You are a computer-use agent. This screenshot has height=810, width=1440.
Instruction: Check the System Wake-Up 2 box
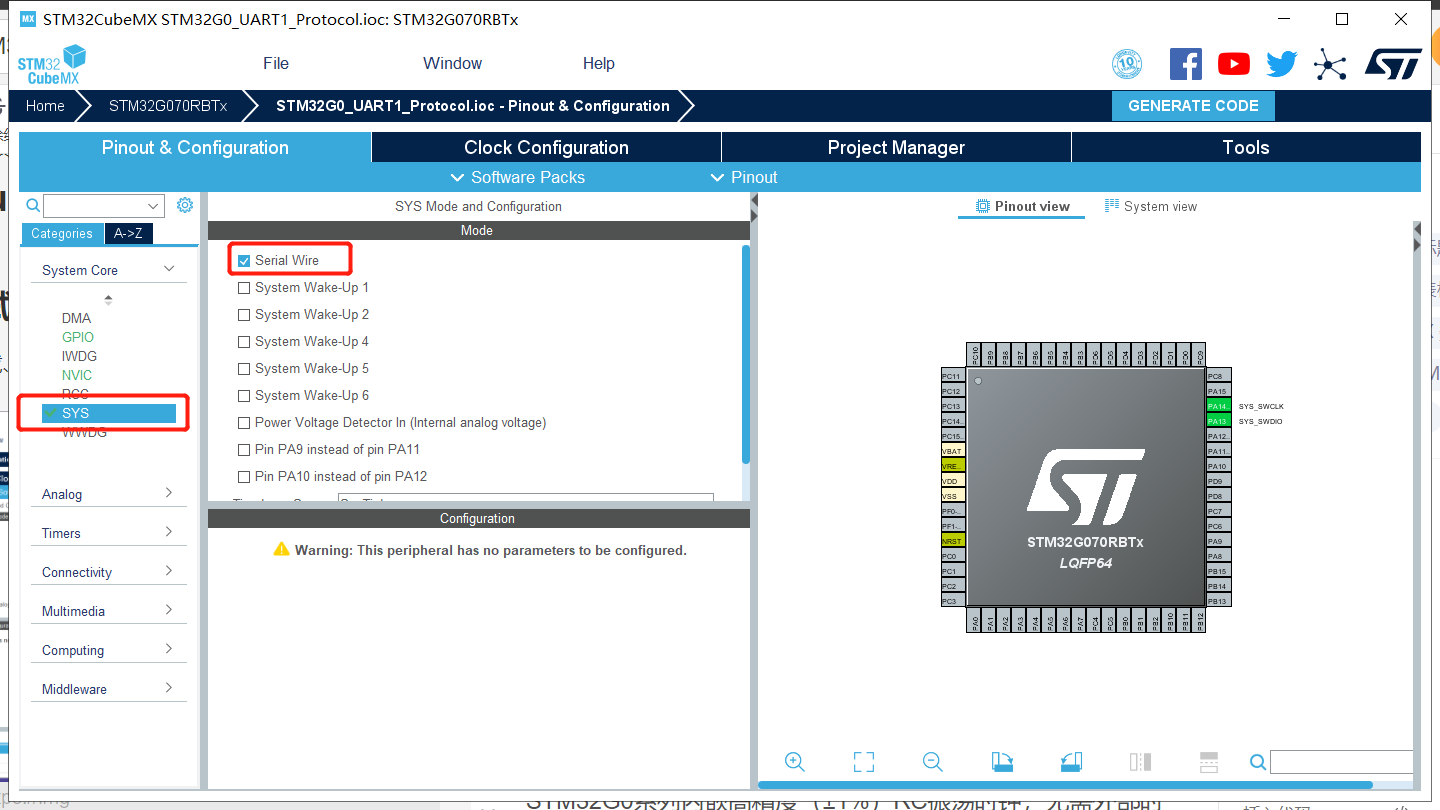pyautogui.click(x=243, y=314)
